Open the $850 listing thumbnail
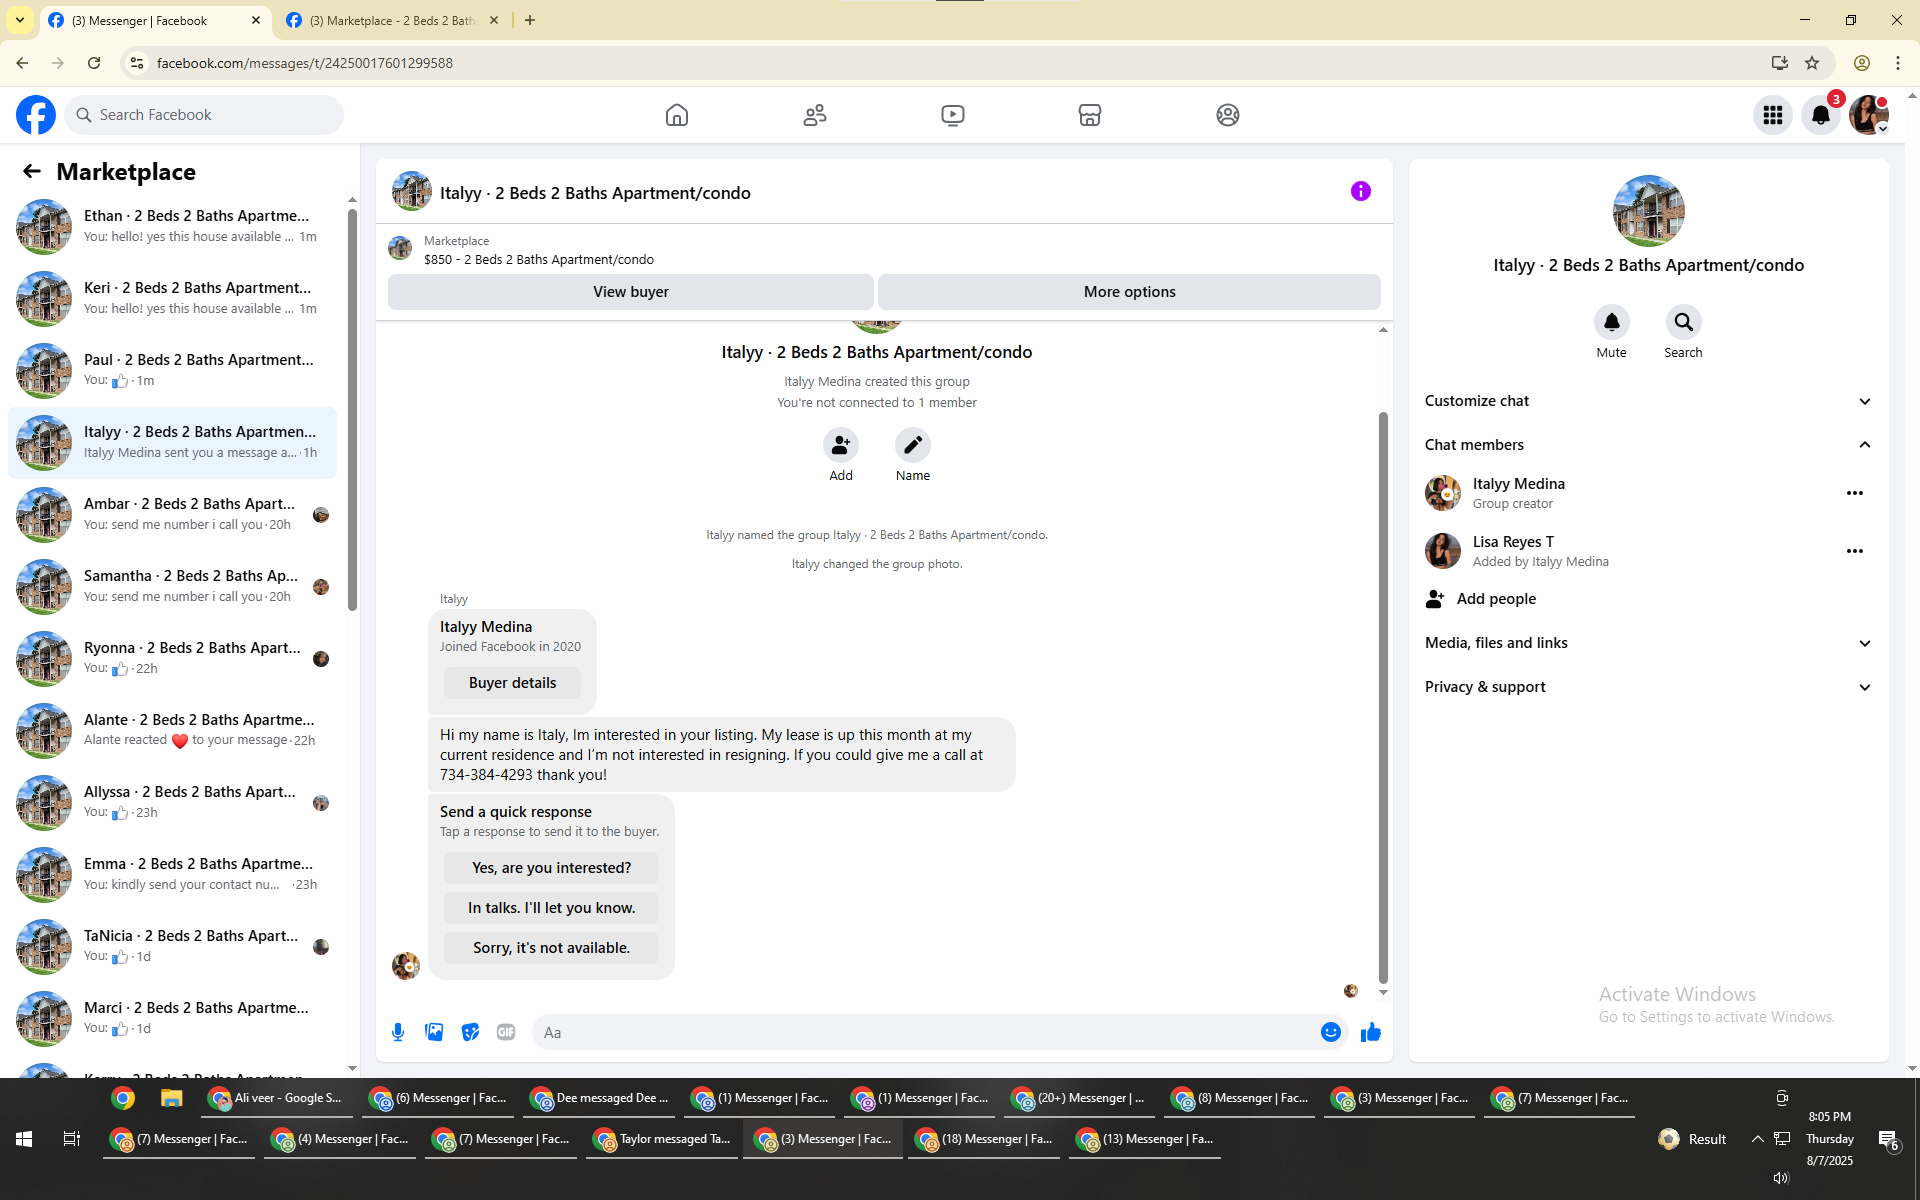Viewport: 1920px width, 1200px height. (x=401, y=249)
